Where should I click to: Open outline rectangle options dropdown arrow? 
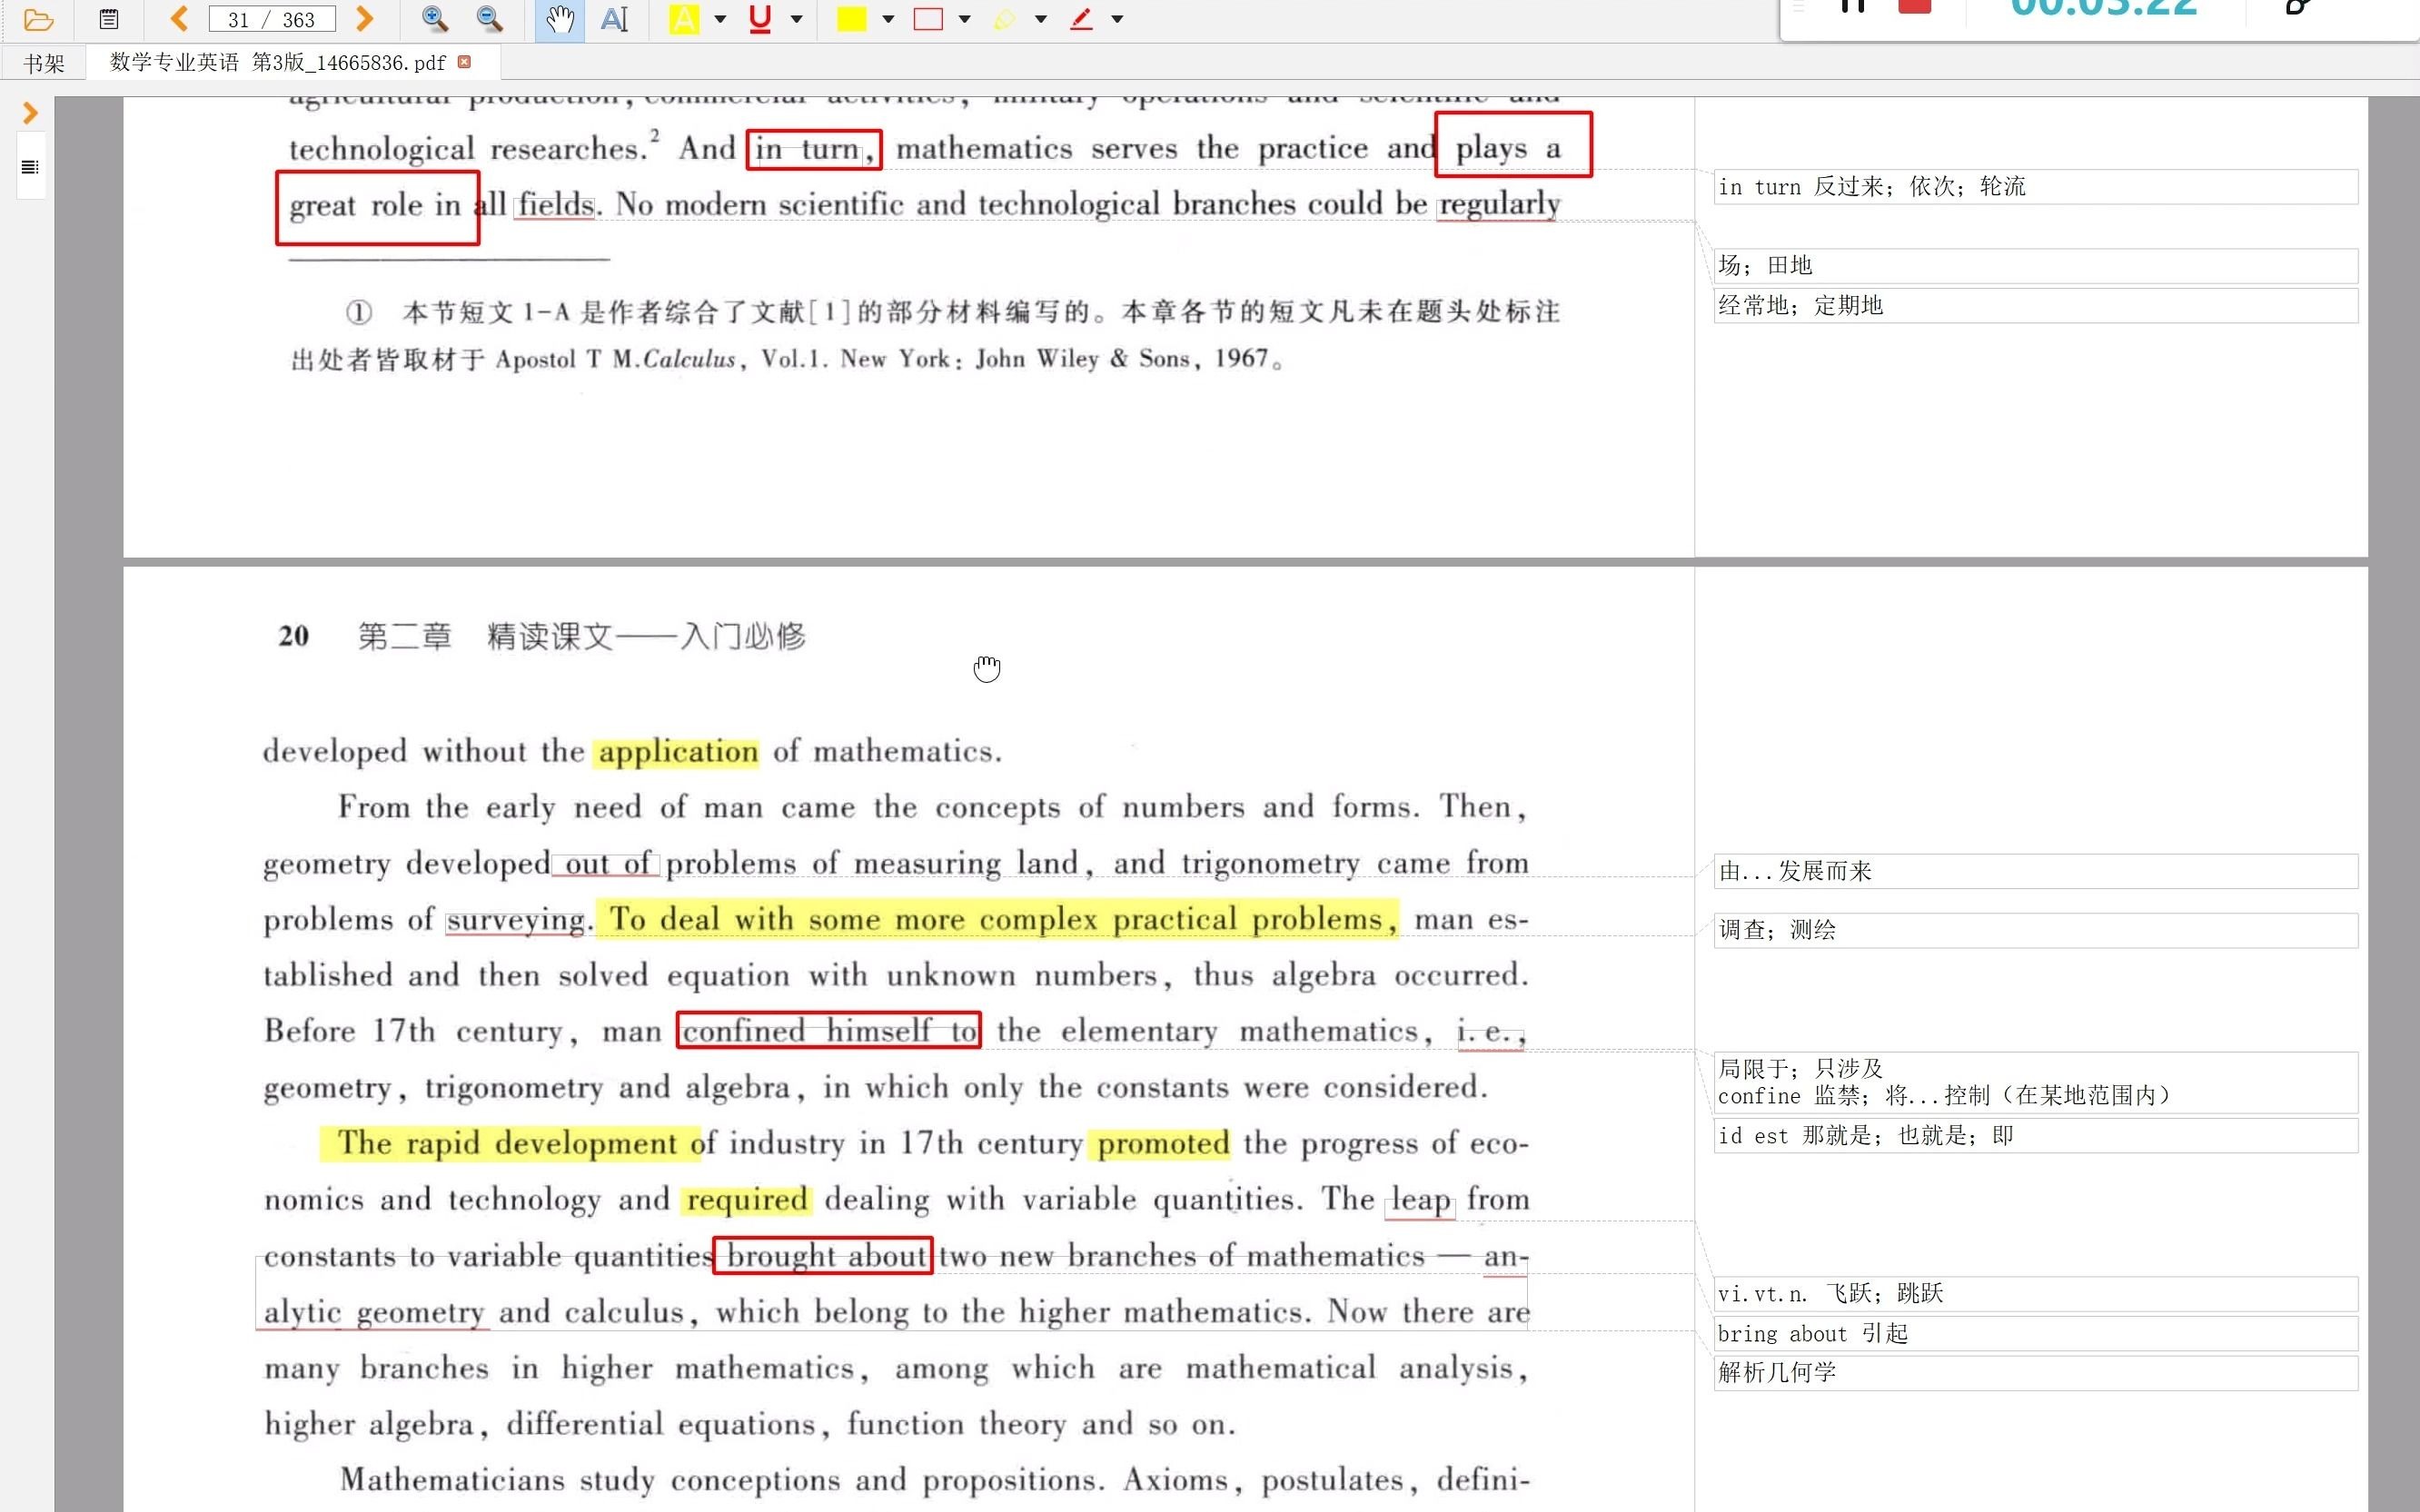click(x=965, y=19)
